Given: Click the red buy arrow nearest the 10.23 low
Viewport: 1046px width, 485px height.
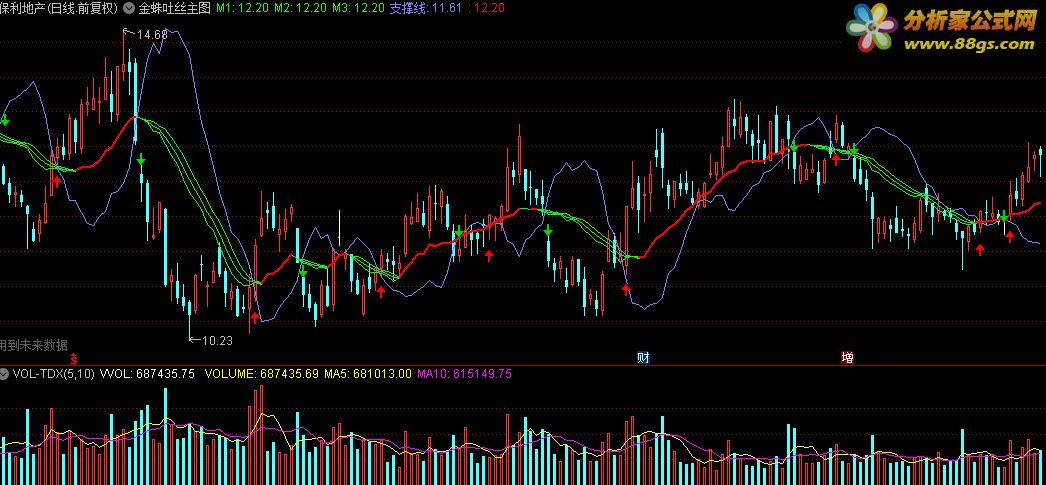Looking at the screenshot, I should click(x=255, y=317).
